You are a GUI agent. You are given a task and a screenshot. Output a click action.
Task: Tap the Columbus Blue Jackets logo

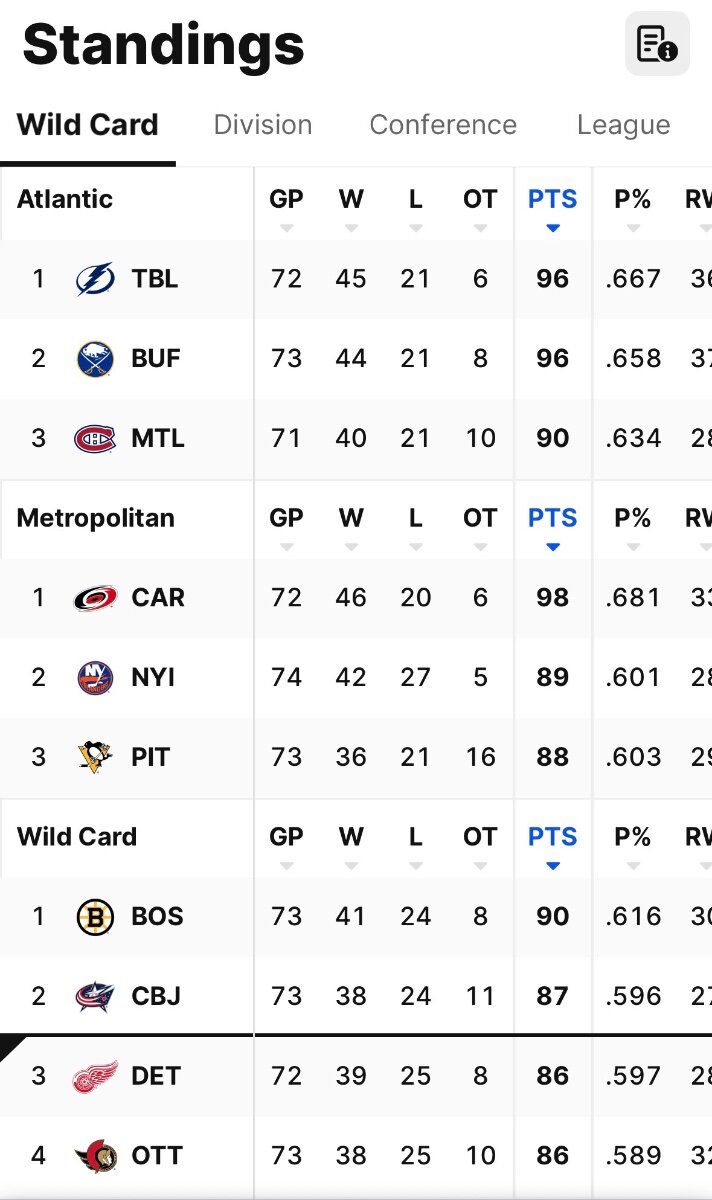(95, 996)
